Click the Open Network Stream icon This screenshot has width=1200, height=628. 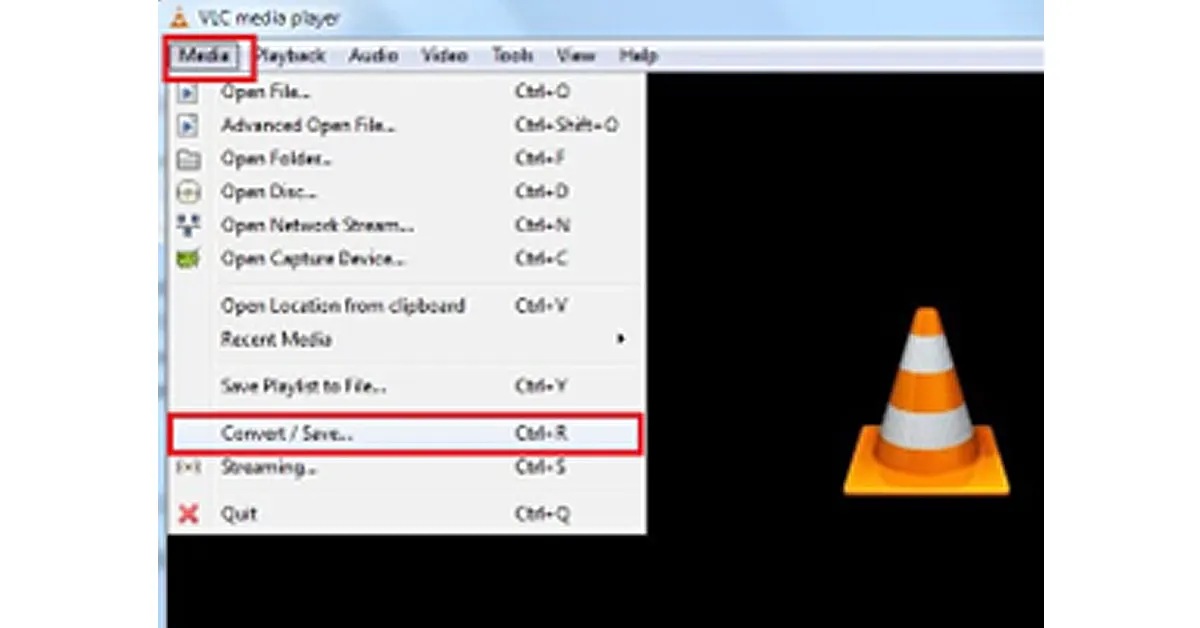pos(188,225)
